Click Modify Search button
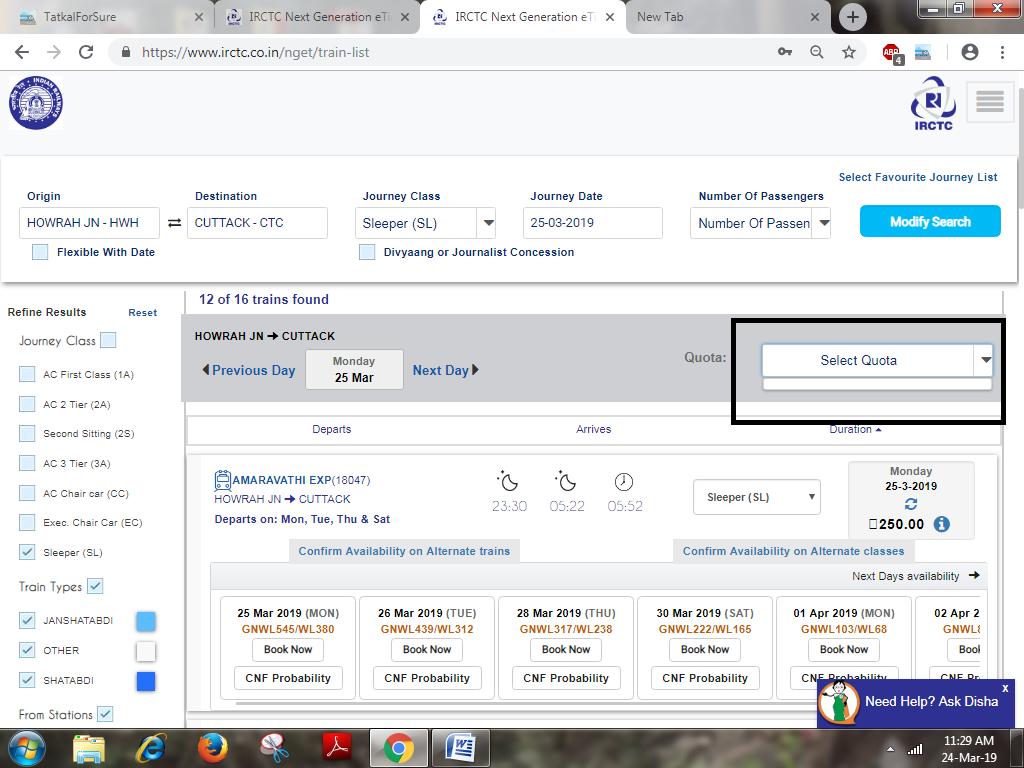 [930, 221]
